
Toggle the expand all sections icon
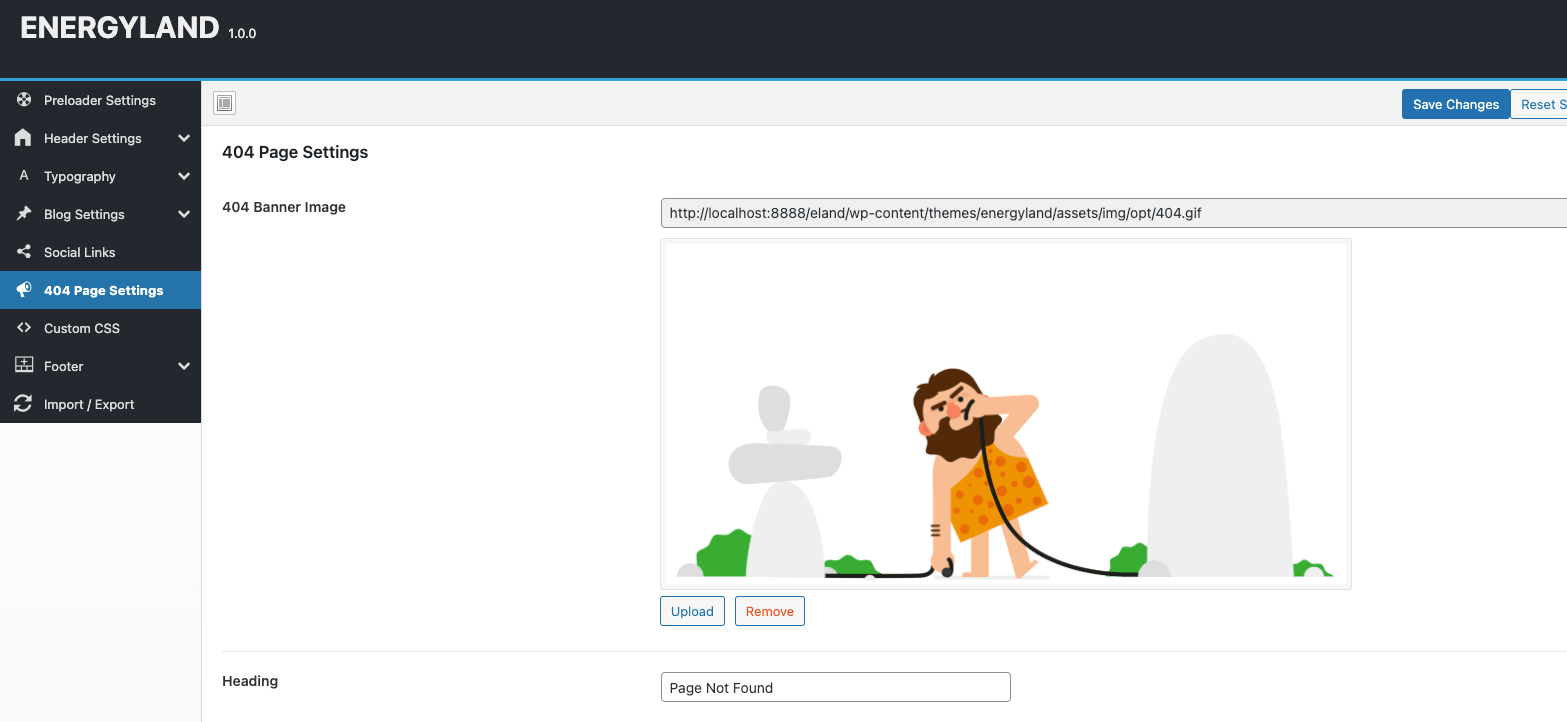(225, 103)
